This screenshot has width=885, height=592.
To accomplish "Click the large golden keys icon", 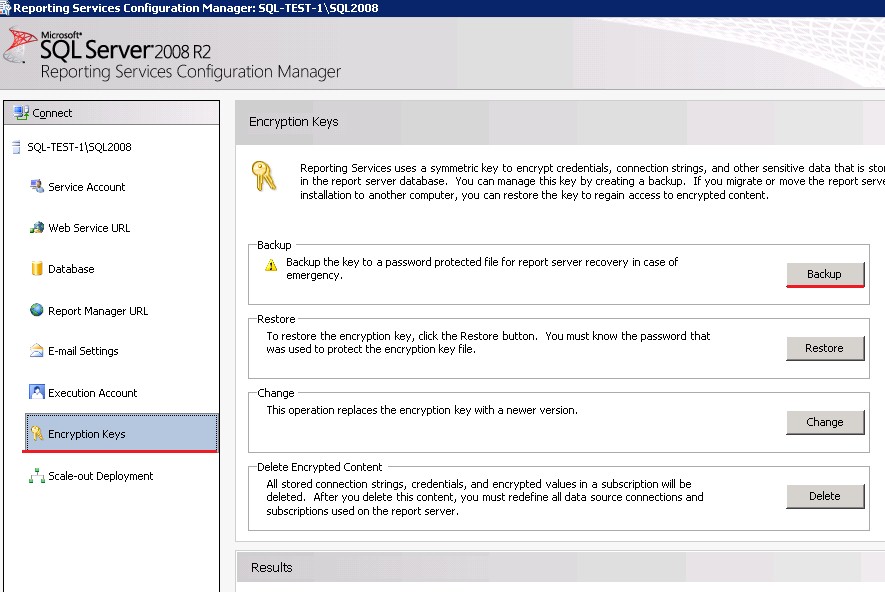I will coord(264,176).
